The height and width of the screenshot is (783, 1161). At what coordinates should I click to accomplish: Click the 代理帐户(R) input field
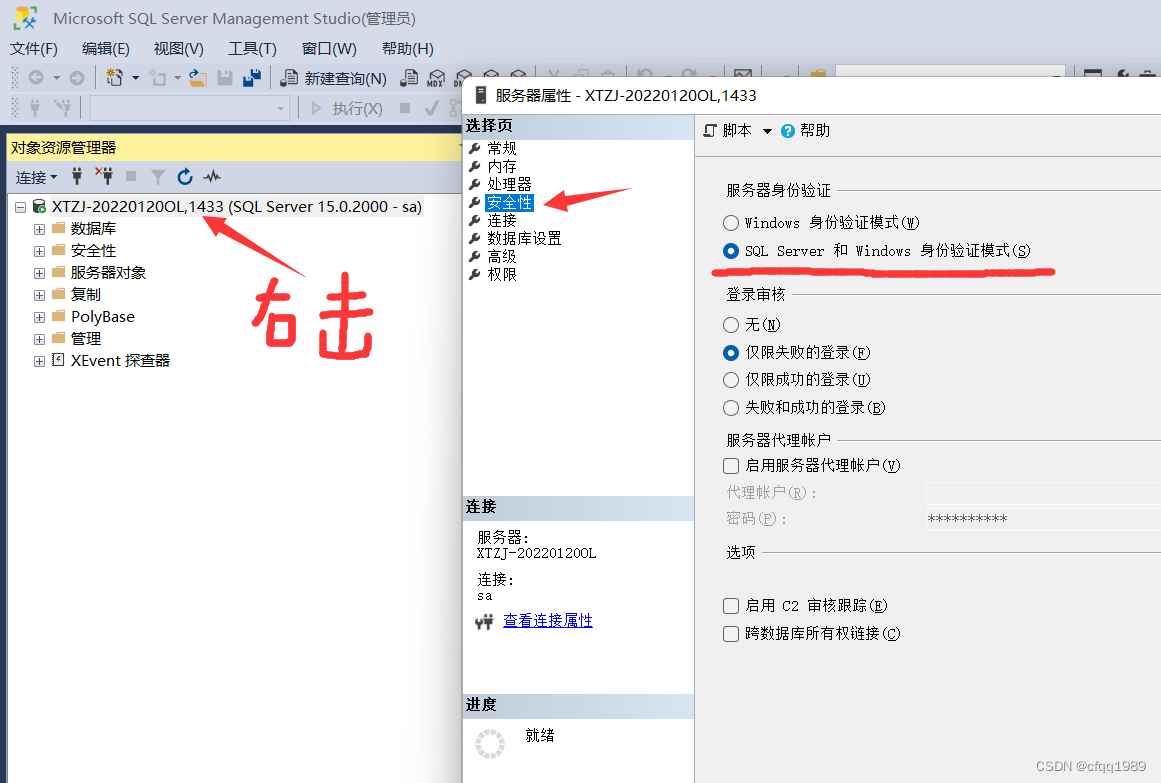tap(1043, 493)
